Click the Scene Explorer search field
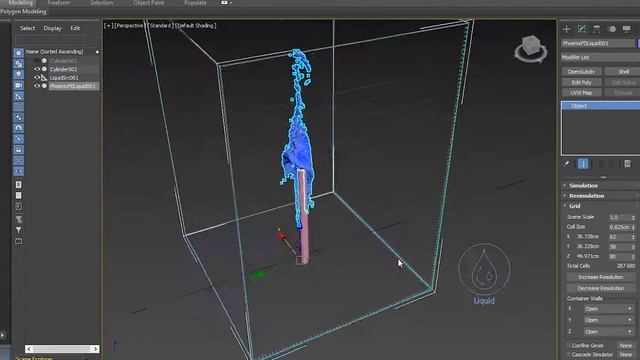Screen dimensions: 640x360 click(x=51, y=40)
